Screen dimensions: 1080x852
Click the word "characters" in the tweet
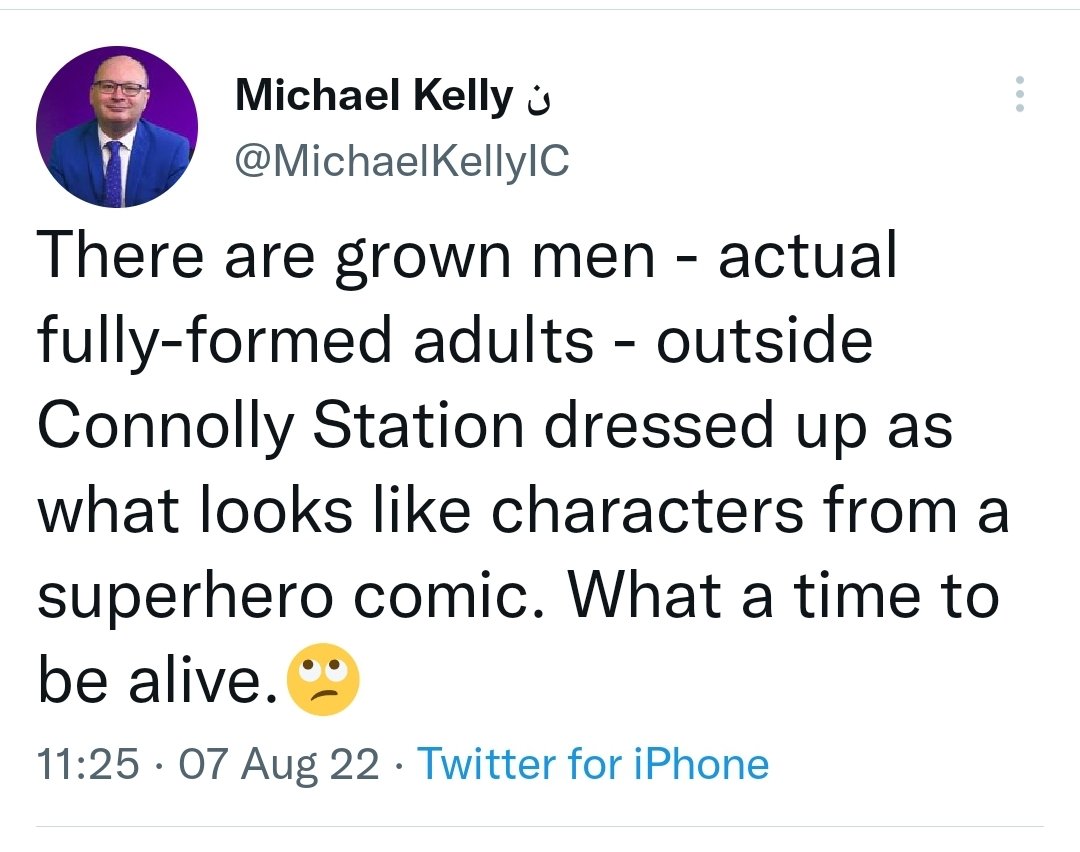tap(648, 511)
